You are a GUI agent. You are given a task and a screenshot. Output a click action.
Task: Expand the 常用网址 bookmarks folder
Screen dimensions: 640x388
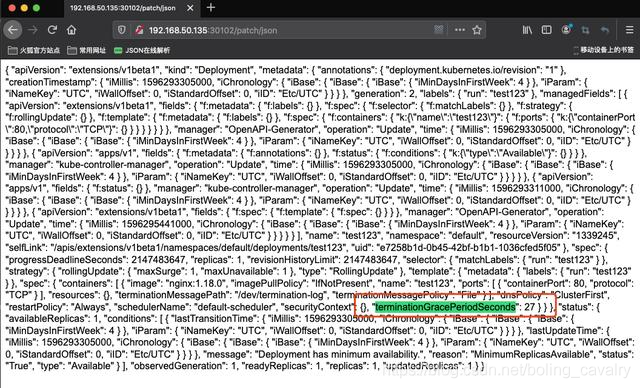tap(87, 50)
